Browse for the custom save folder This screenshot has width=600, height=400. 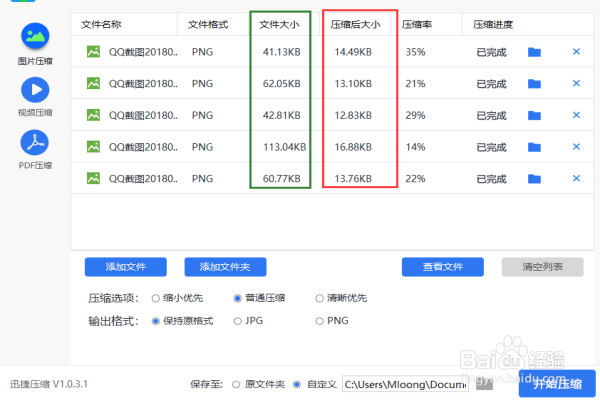coord(484,385)
